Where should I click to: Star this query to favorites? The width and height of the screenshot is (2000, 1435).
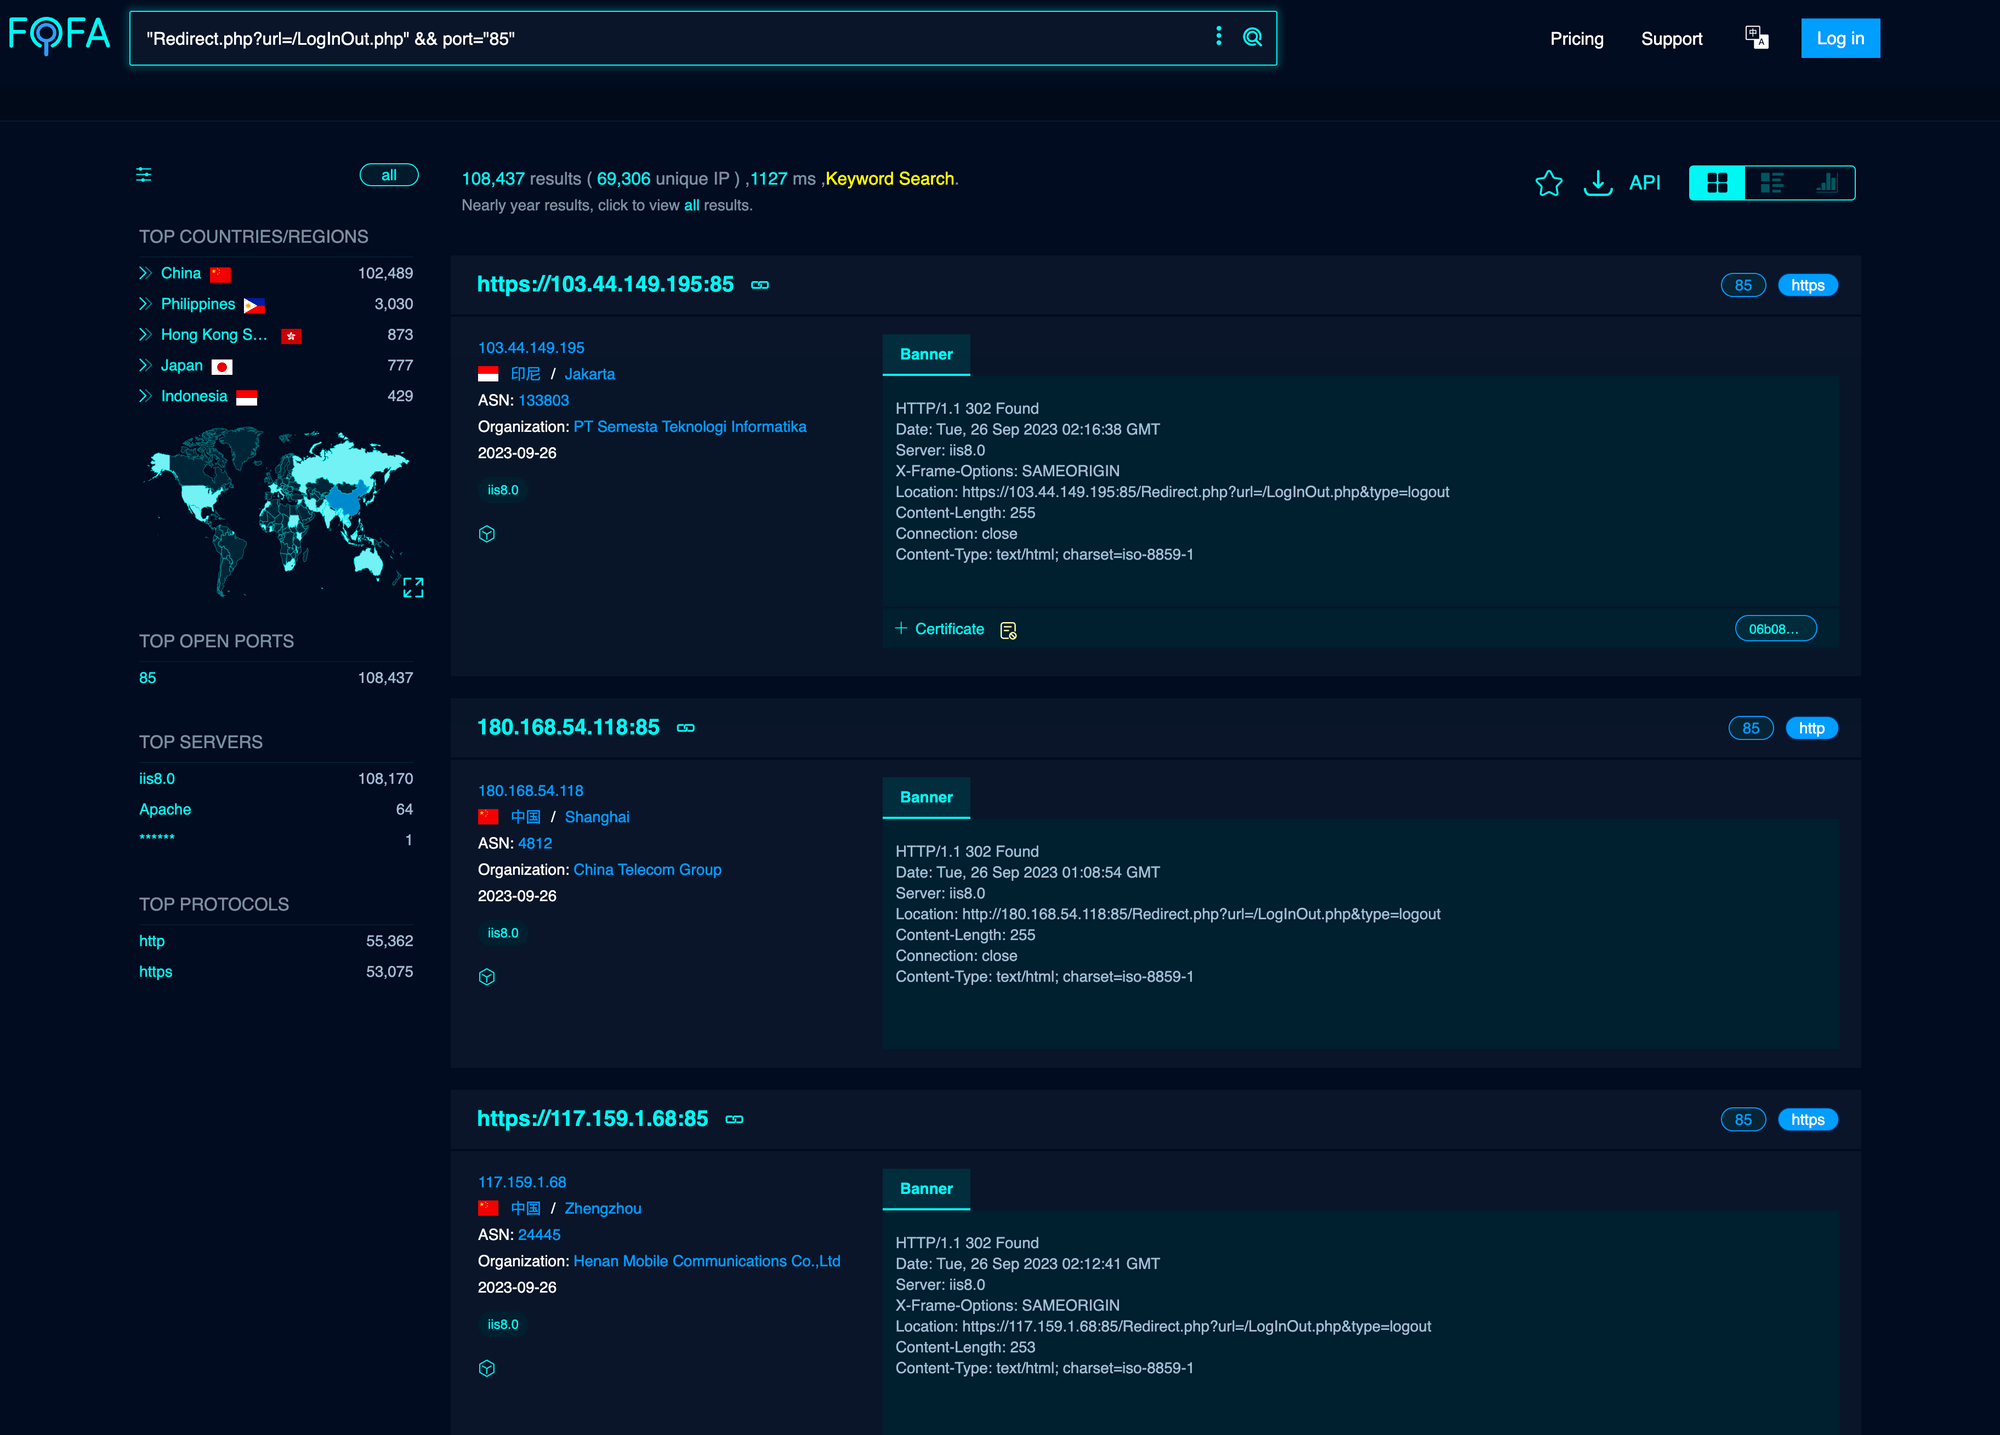point(1548,183)
